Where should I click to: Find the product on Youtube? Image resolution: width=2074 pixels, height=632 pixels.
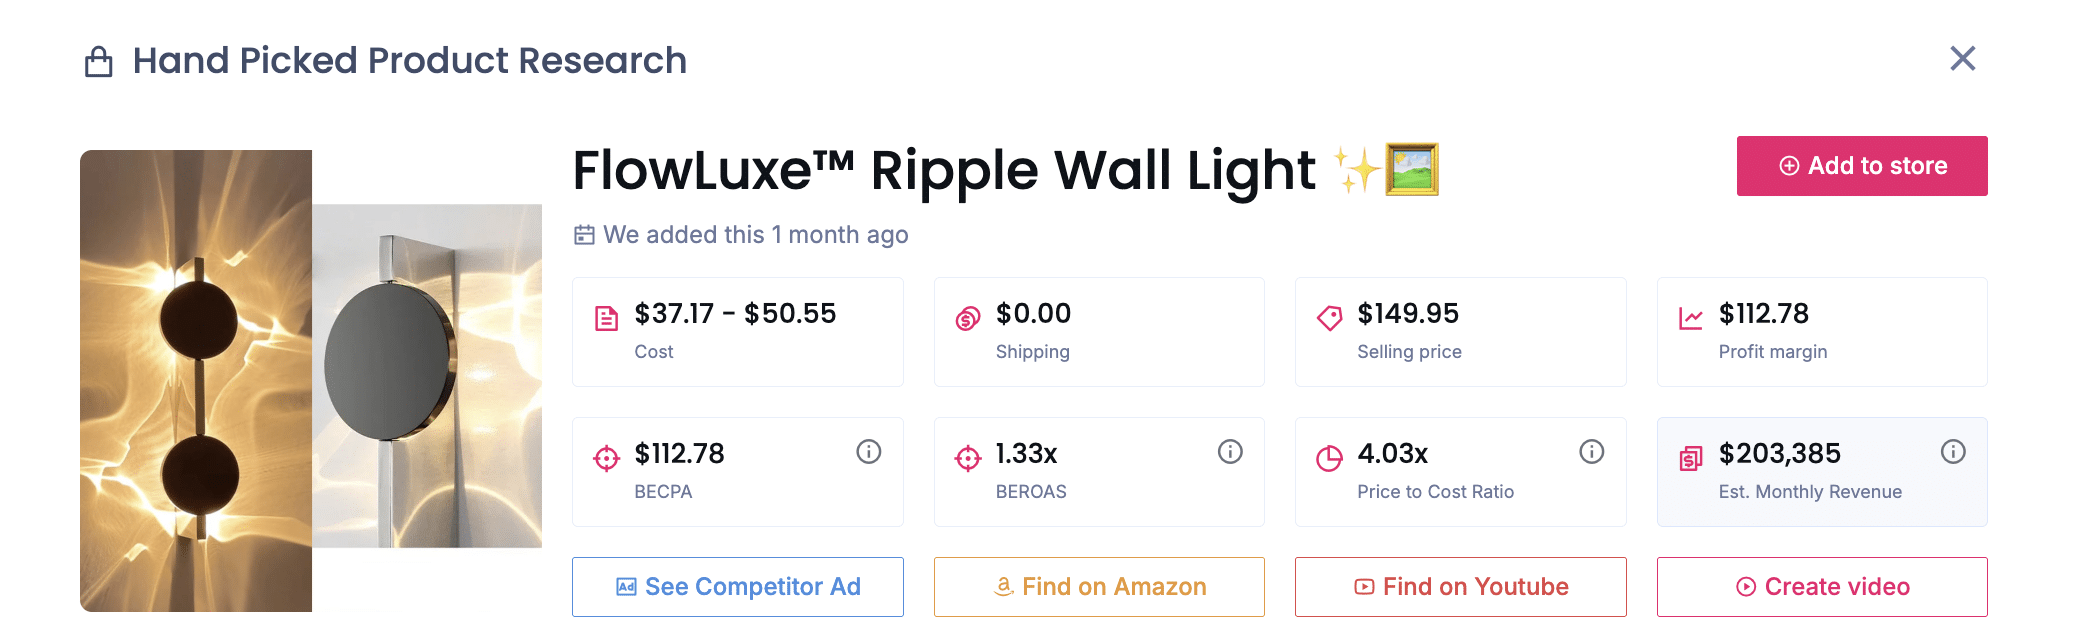click(1460, 587)
